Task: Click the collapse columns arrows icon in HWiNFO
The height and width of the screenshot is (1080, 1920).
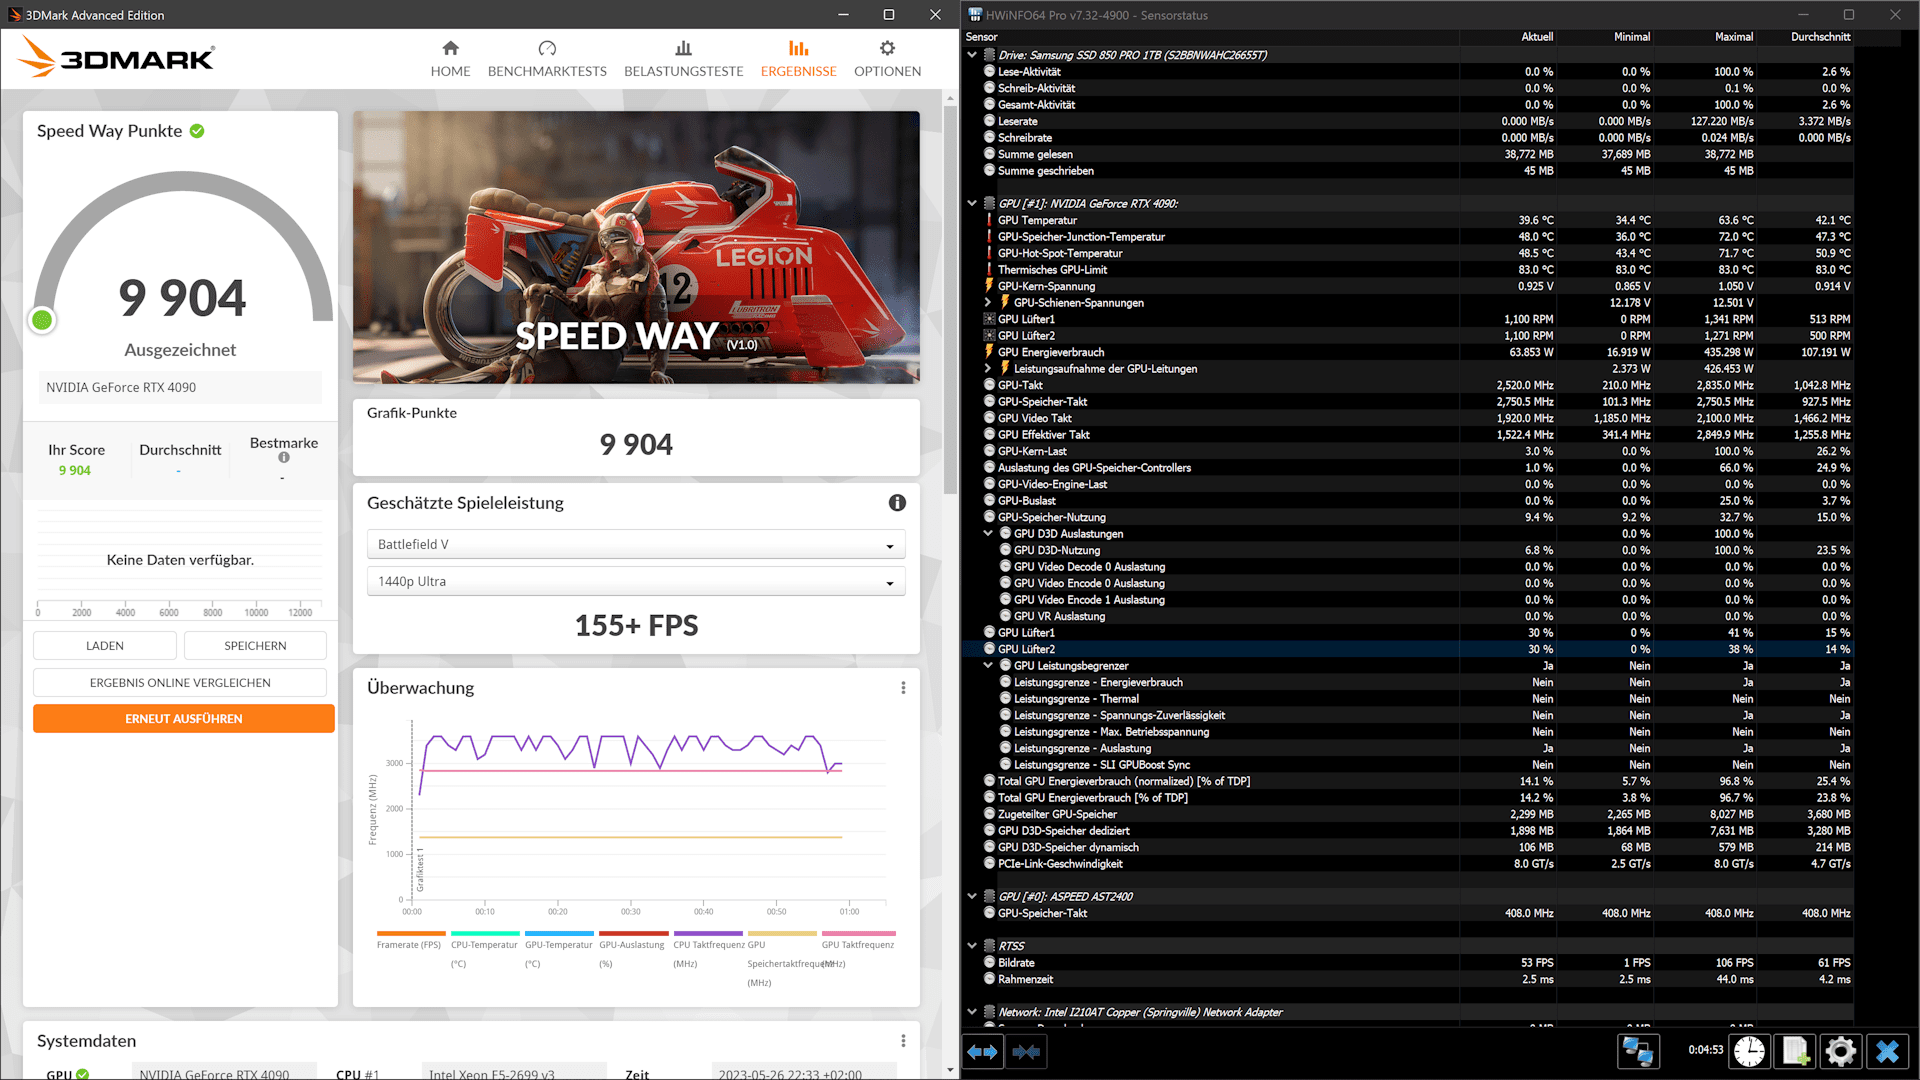Action: click(x=1026, y=1052)
